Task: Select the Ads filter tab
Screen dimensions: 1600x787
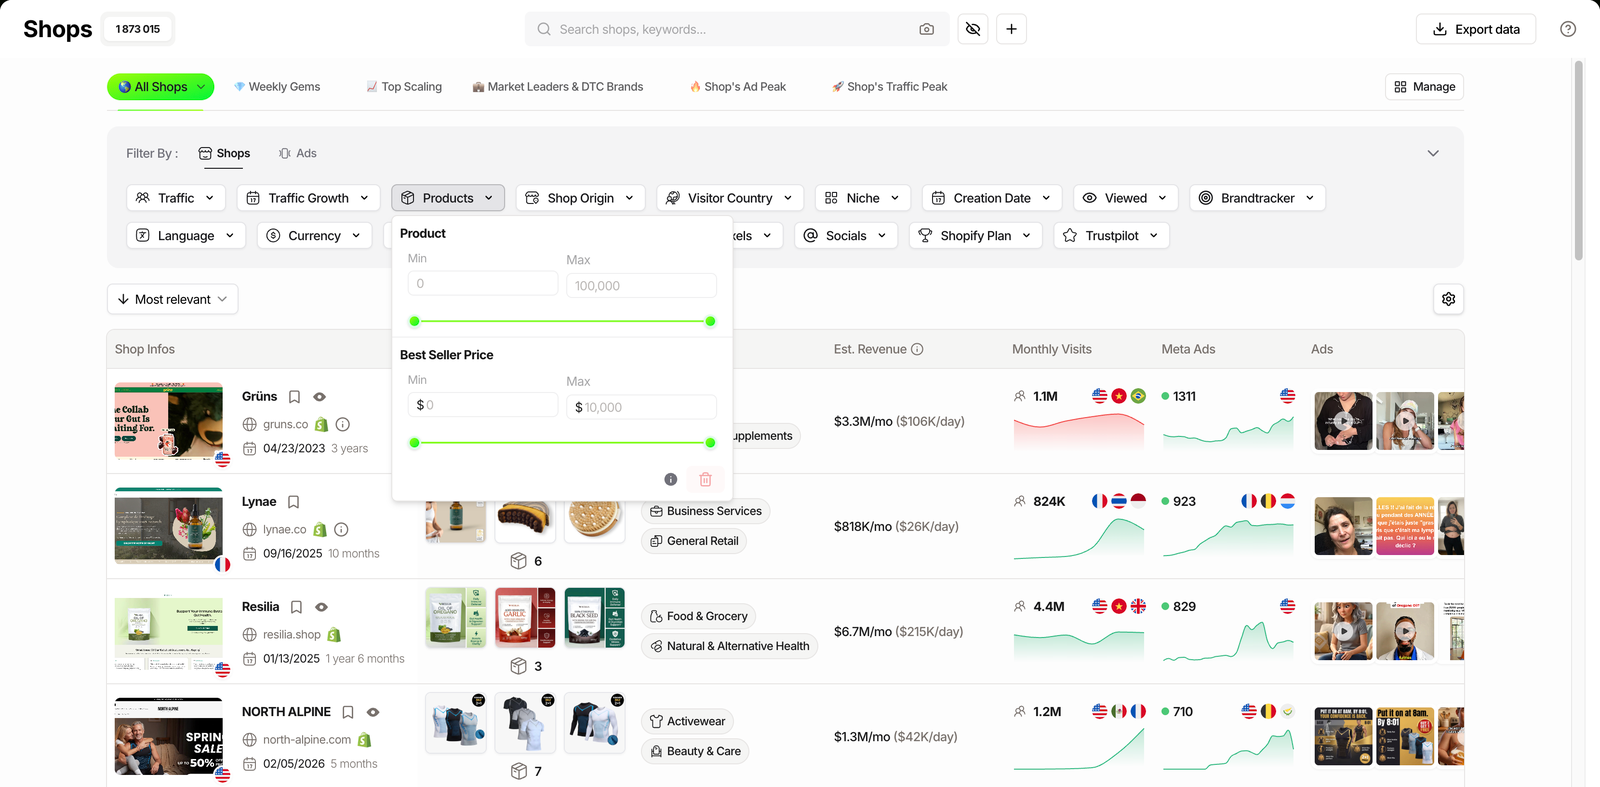Action: pyautogui.click(x=298, y=153)
